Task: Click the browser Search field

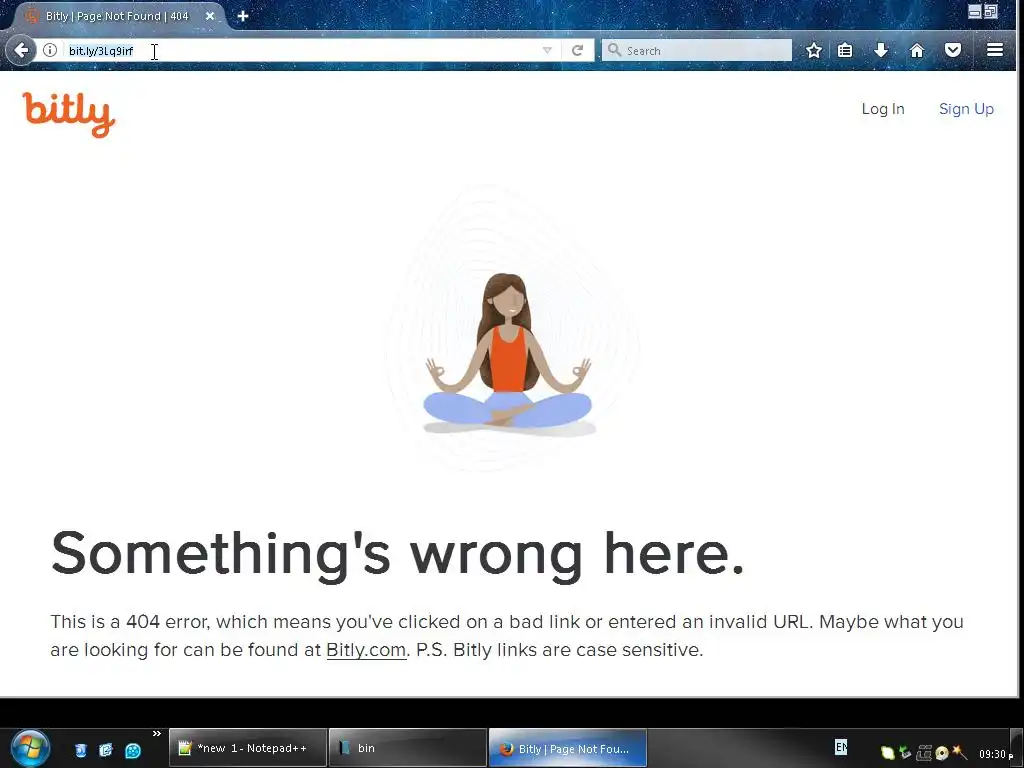Action: 697,50
